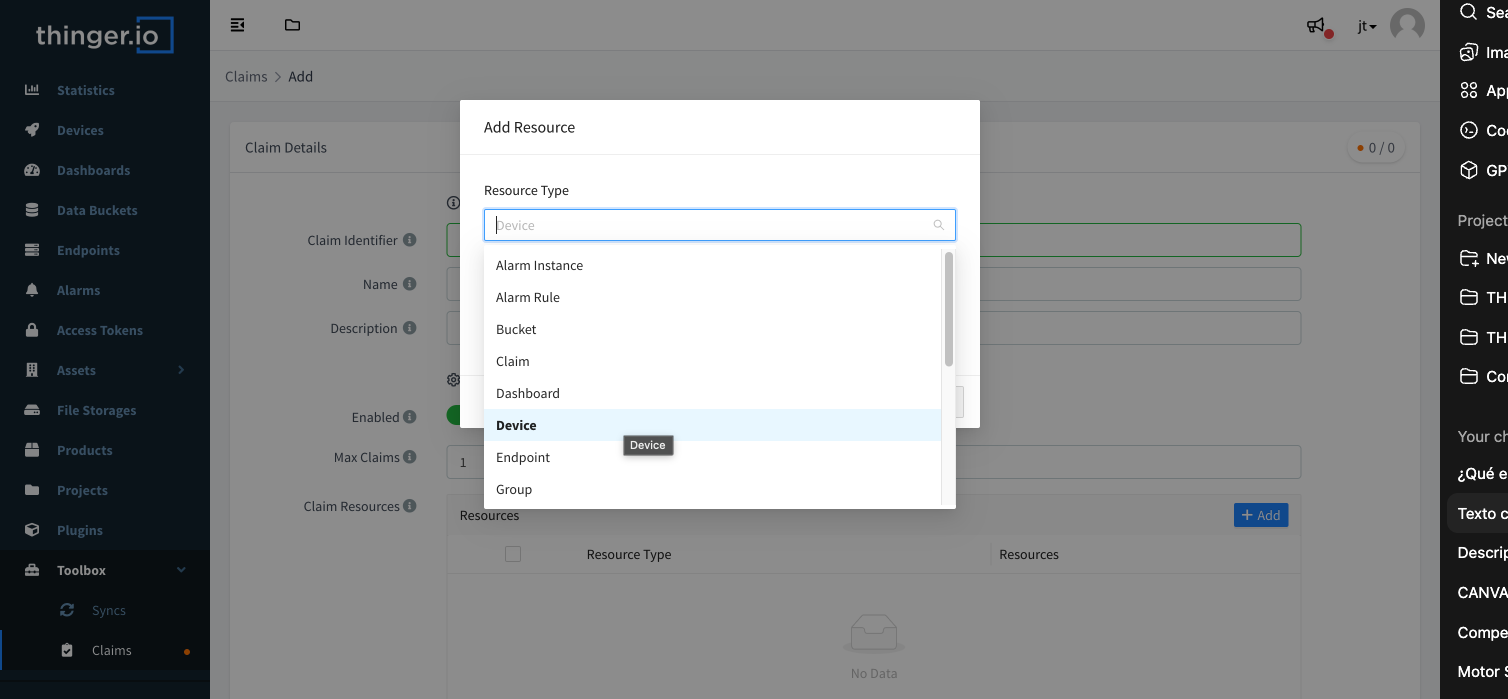Image resolution: width=1508 pixels, height=699 pixels.
Task: Click the Access Tokens lock icon
Action: 32,330
